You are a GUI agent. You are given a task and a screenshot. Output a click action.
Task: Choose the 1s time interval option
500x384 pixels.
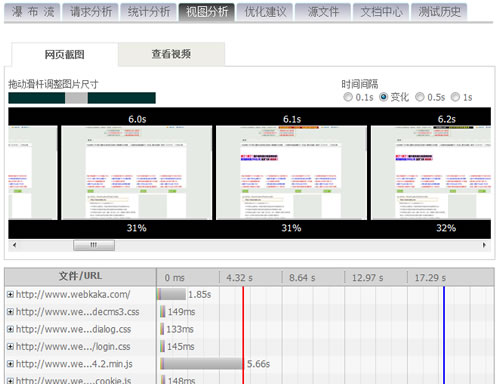(x=455, y=97)
